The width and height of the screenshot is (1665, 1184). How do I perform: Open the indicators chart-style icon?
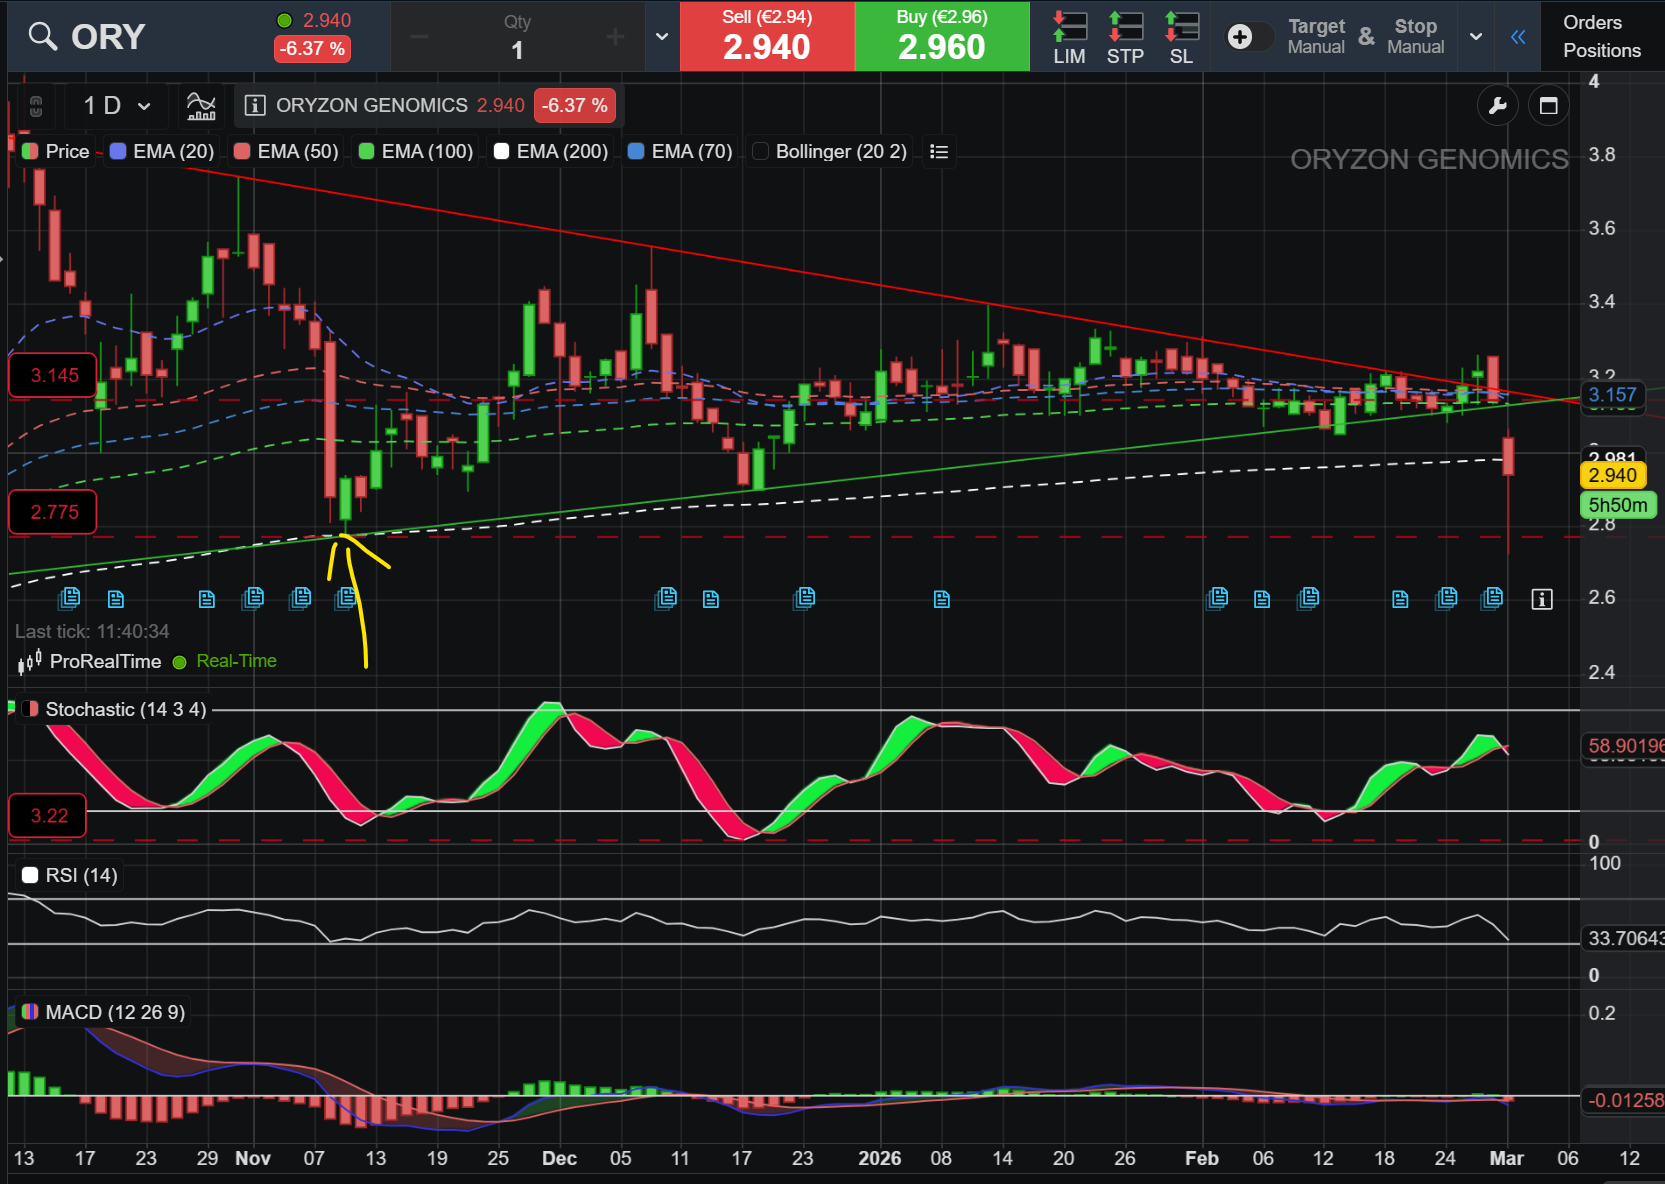201,105
